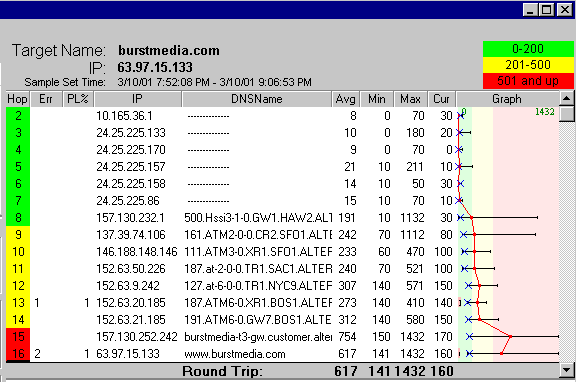Click Avg value 754 for hop 15
The height and width of the screenshot is (382, 576).
(x=347, y=336)
